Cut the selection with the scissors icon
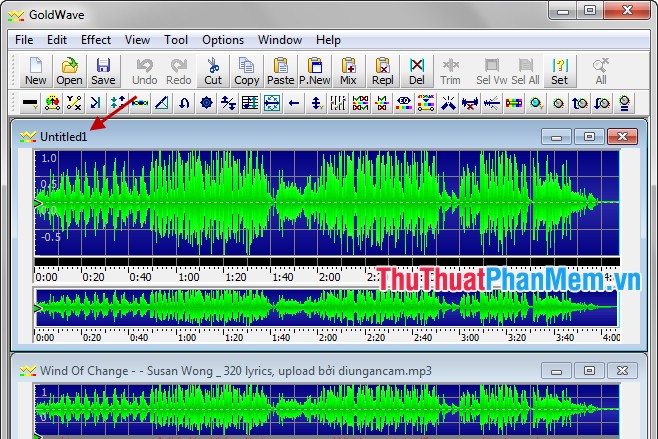Image resolution: width=658 pixels, height=439 pixels. pyautogui.click(x=213, y=71)
